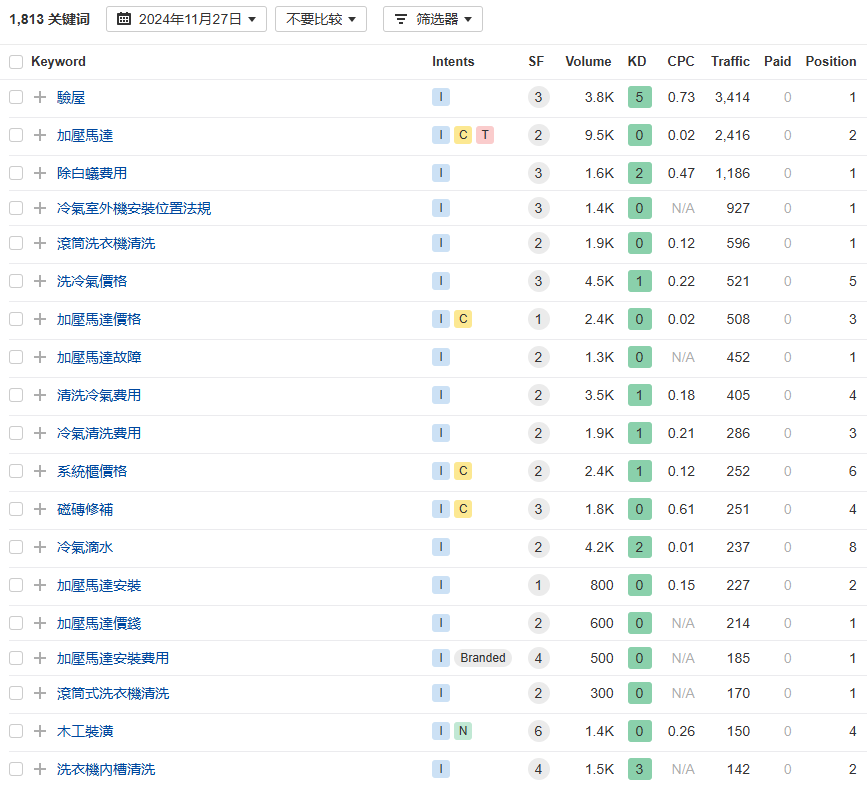The height and width of the screenshot is (787, 867).
Task: Sort by Traffic column header
Action: point(730,61)
